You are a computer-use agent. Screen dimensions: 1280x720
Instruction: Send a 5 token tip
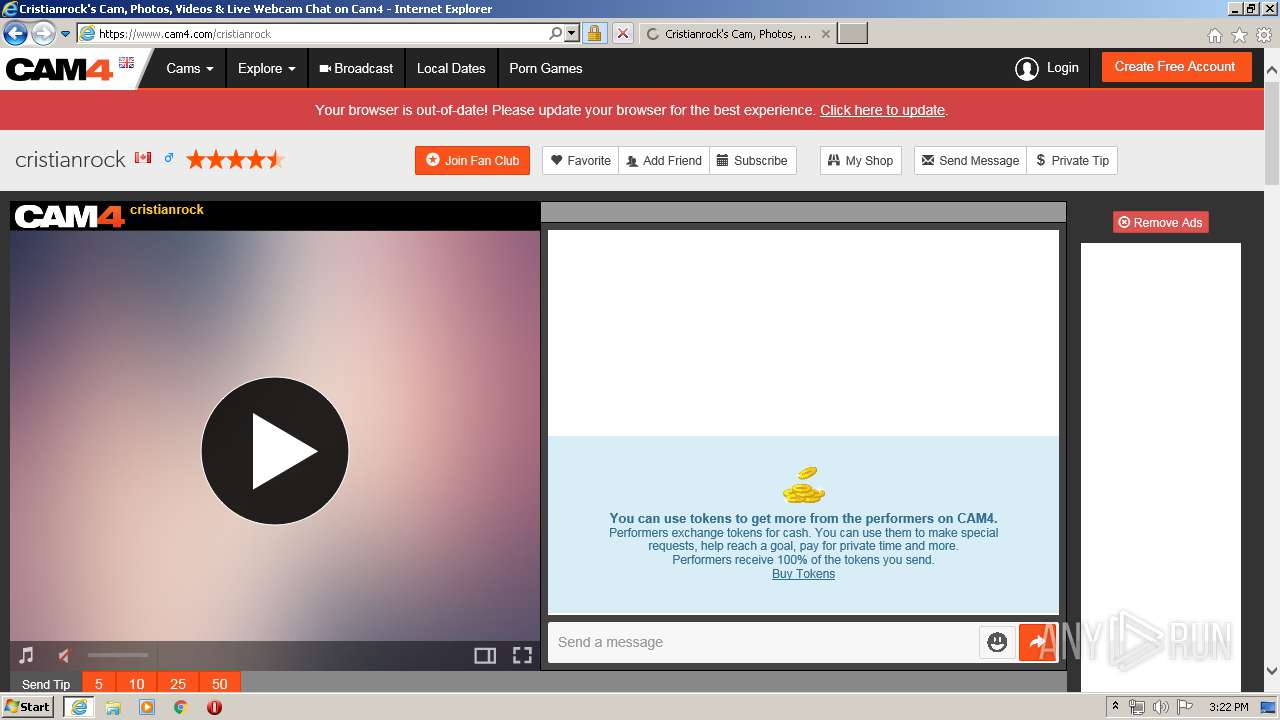[x=99, y=684]
